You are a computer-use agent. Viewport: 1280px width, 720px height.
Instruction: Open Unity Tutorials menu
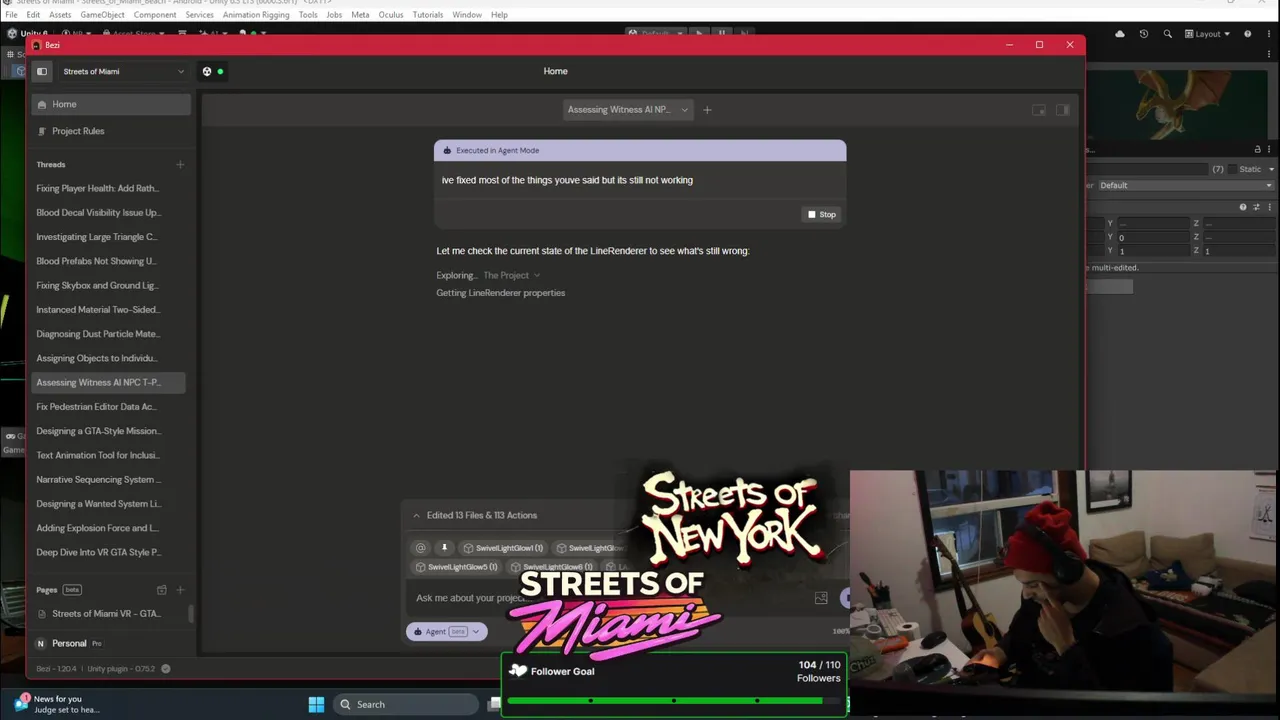click(x=428, y=15)
